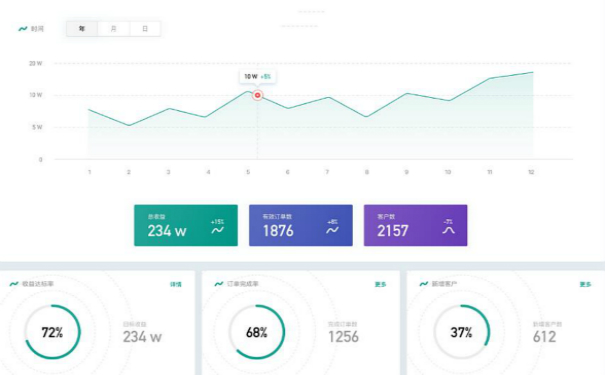Click the 72% circular progress ring
Screen dimensions: 605x375
(x=52, y=332)
